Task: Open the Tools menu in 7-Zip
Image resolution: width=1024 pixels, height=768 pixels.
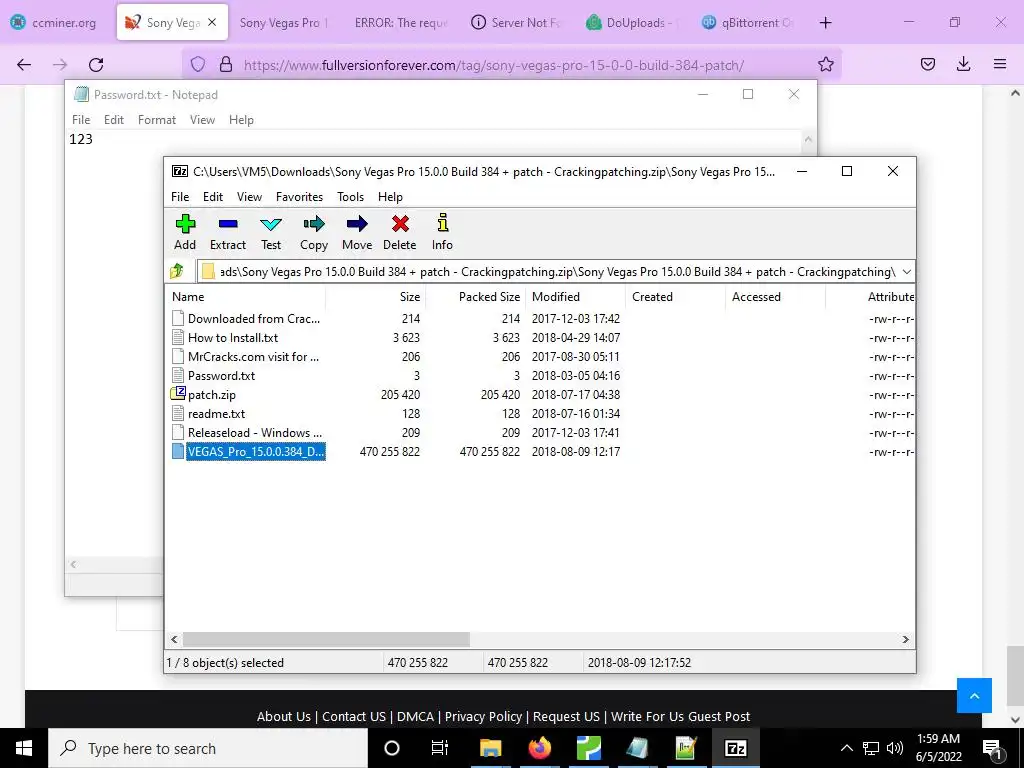Action: tap(350, 197)
